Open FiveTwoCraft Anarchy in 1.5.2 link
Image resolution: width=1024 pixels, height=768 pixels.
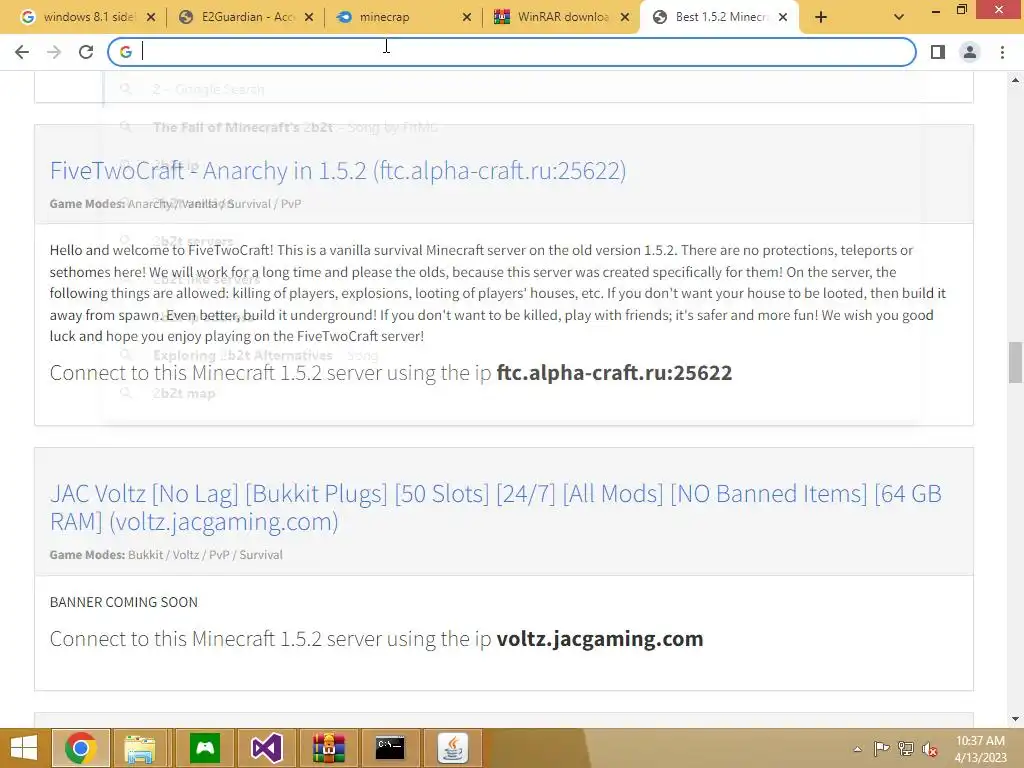pos(338,170)
